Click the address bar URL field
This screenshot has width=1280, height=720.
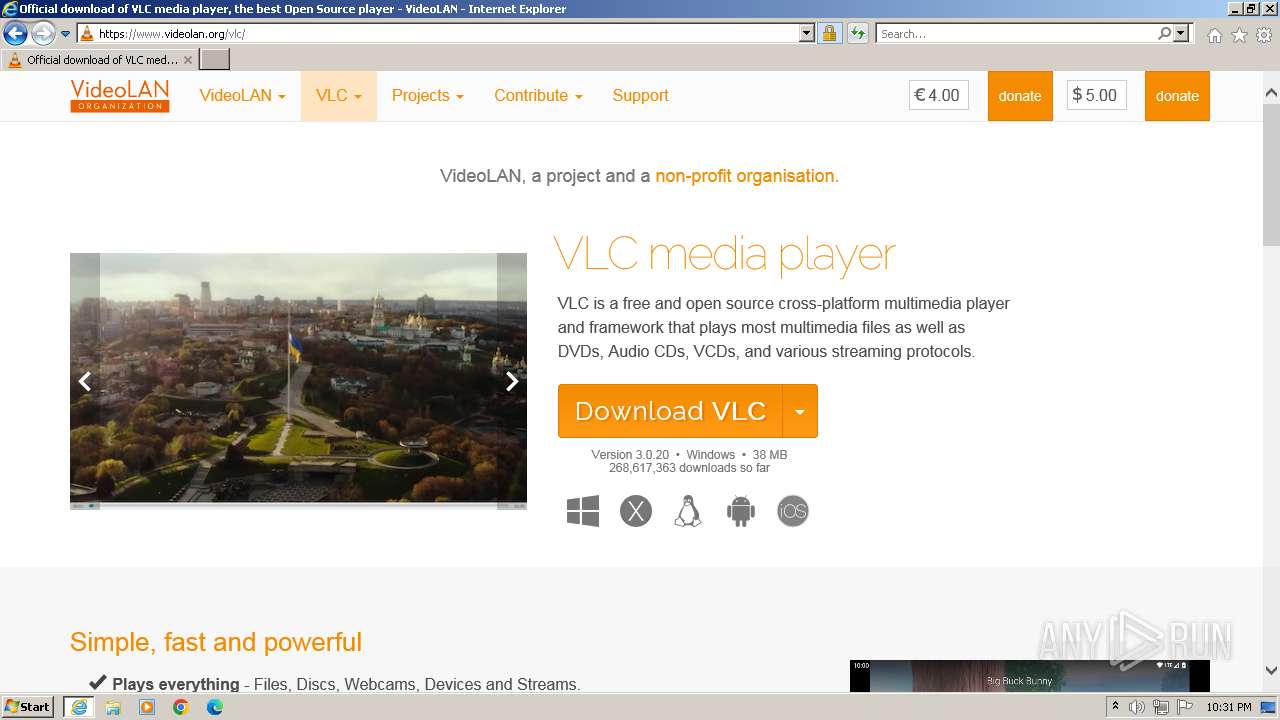tap(438, 33)
